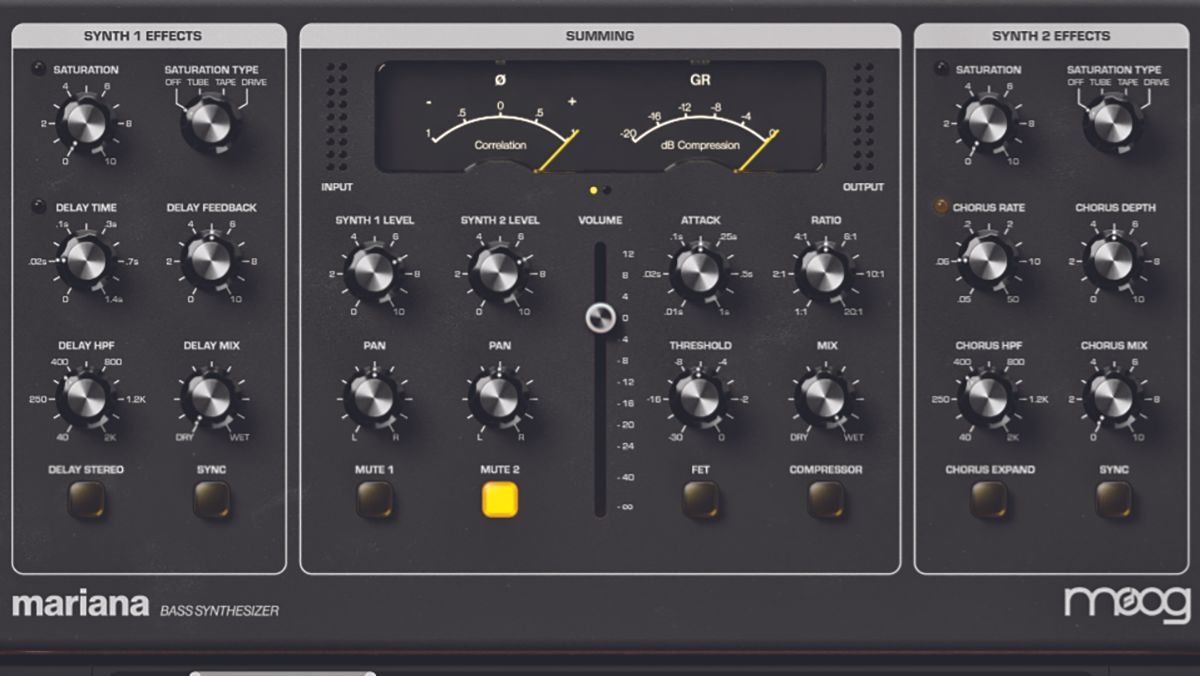
Task: Turn the Delay HPF knob
Action: tap(85, 400)
